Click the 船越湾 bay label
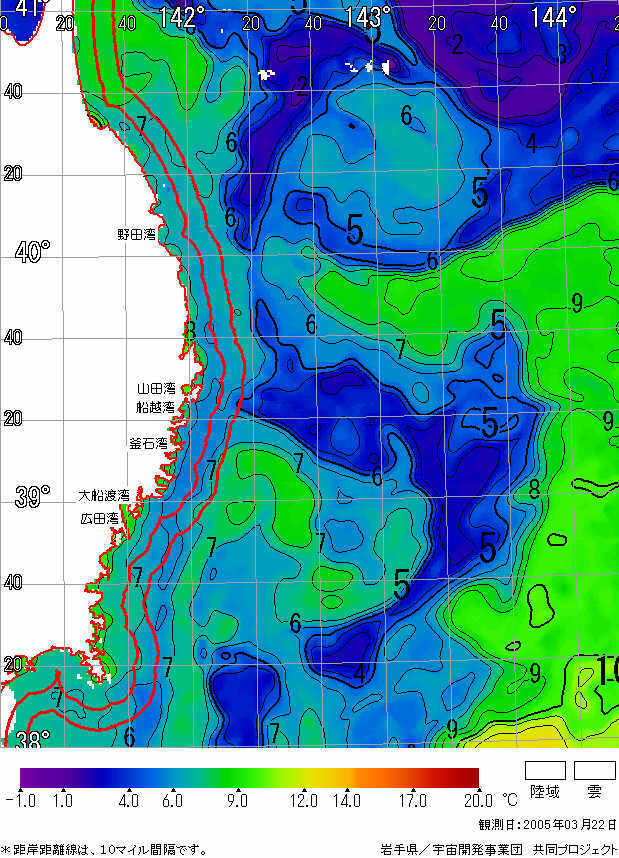 [155, 407]
